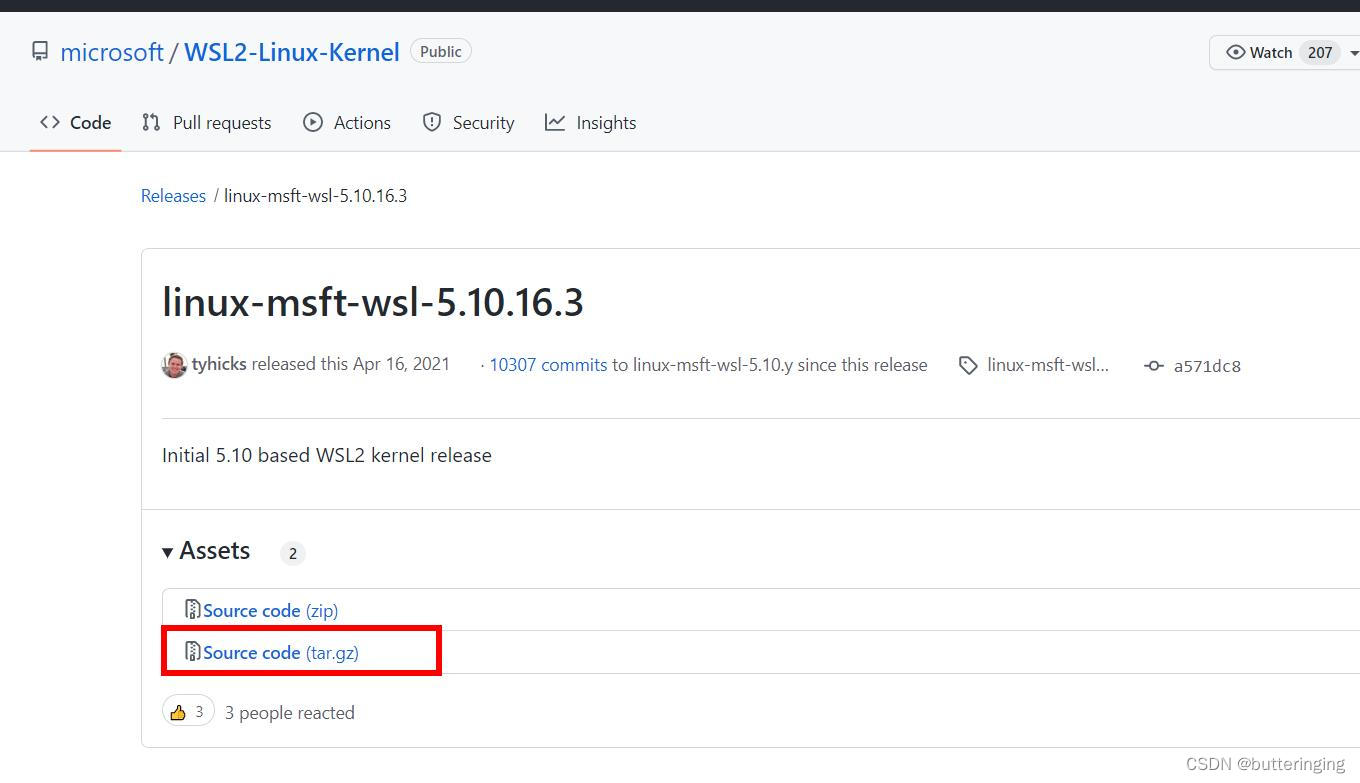1360x783 pixels.
Task: Click the 207 watchers count
Action: point(1320,52)
